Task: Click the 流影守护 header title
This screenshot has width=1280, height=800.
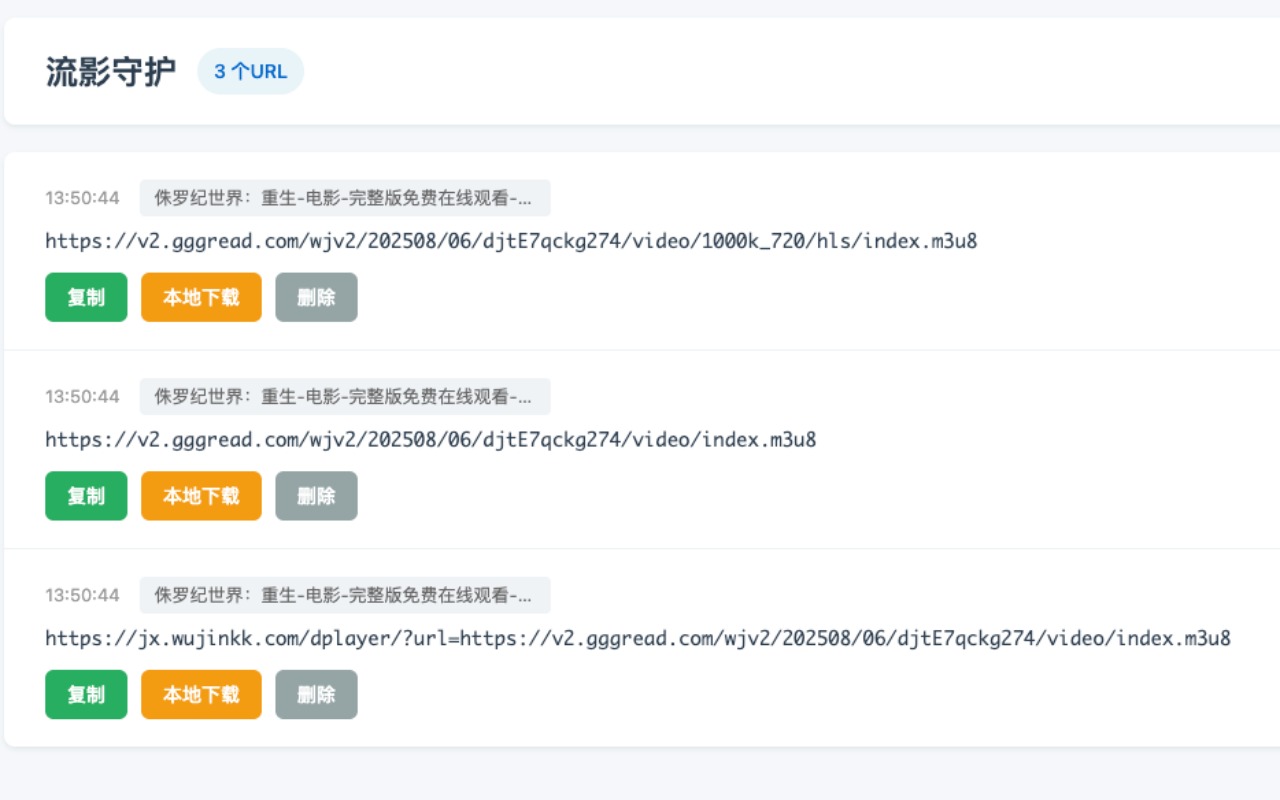Action: pos(110,71)
